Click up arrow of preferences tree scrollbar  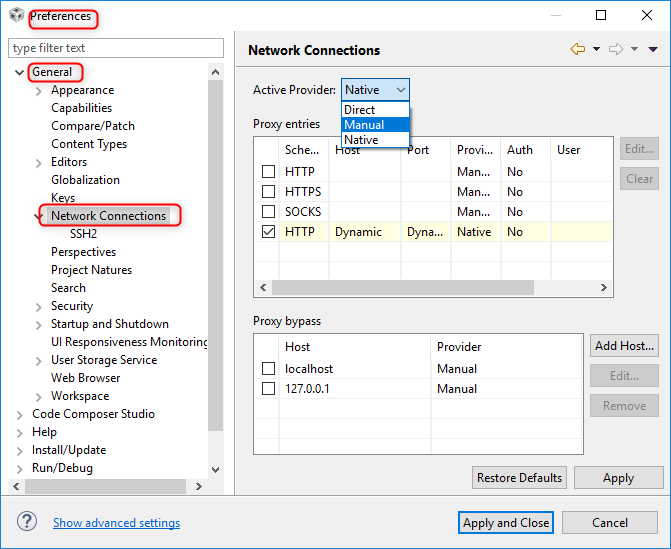coord(215,72)
